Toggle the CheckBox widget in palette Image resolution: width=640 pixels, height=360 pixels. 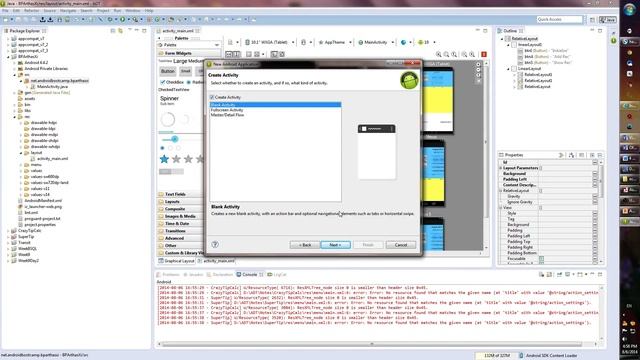pos(172,82)
